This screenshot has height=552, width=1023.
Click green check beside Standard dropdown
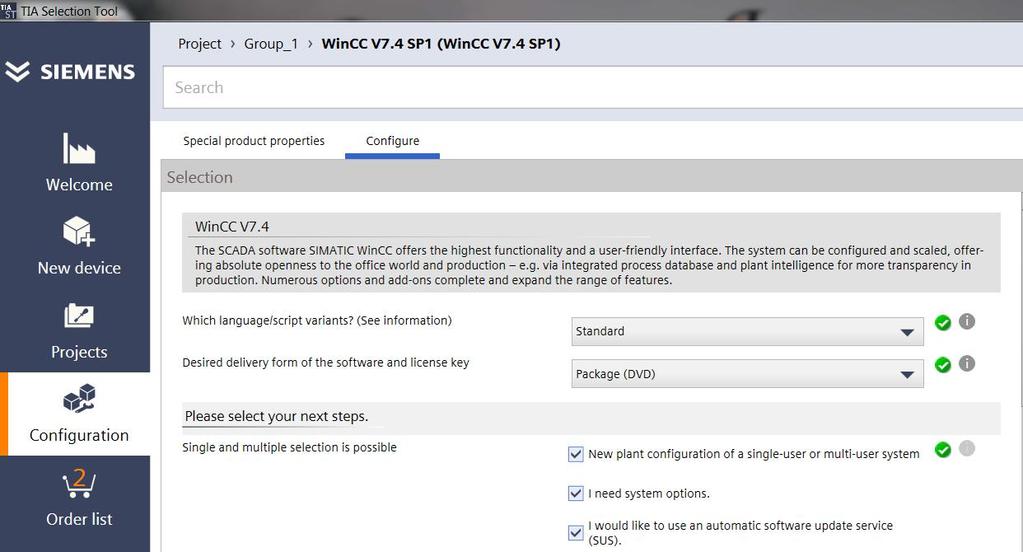point(943,322)
